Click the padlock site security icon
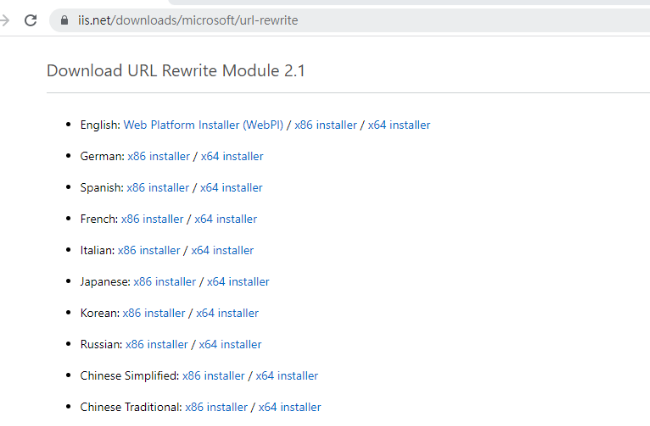The image size is (650, 426). tap(65, 20)
